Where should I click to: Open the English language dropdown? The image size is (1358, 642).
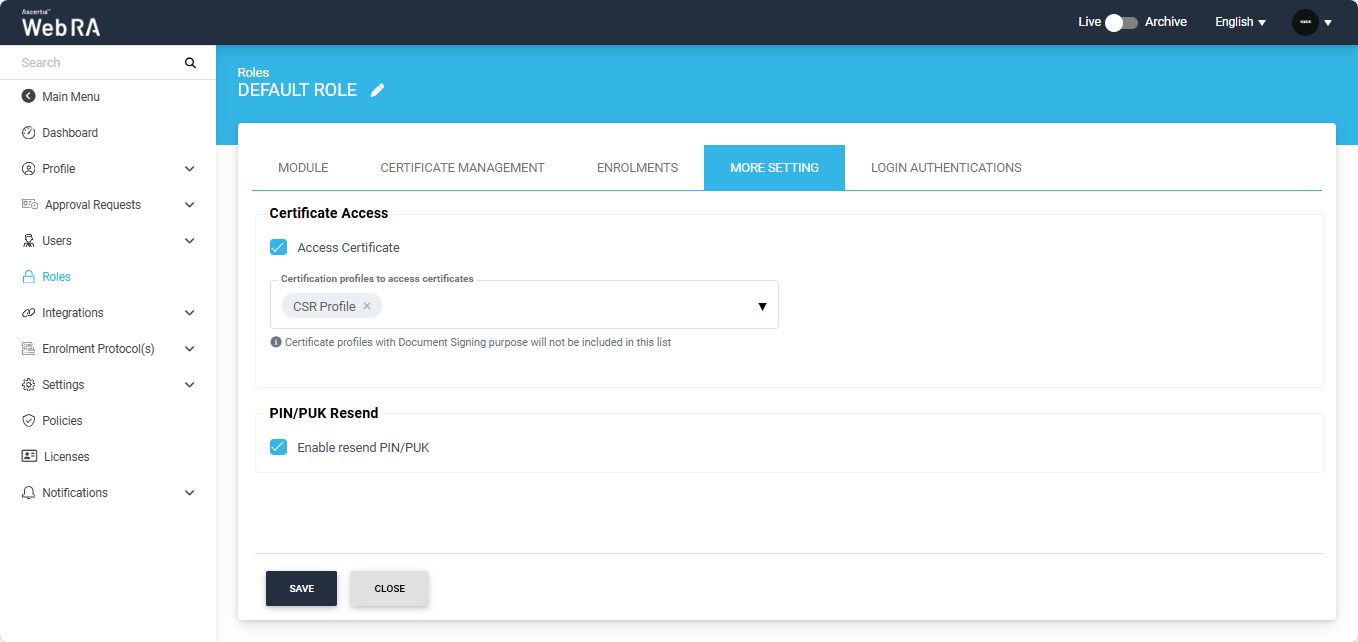pyautogui.click(x=1240, y=22)
